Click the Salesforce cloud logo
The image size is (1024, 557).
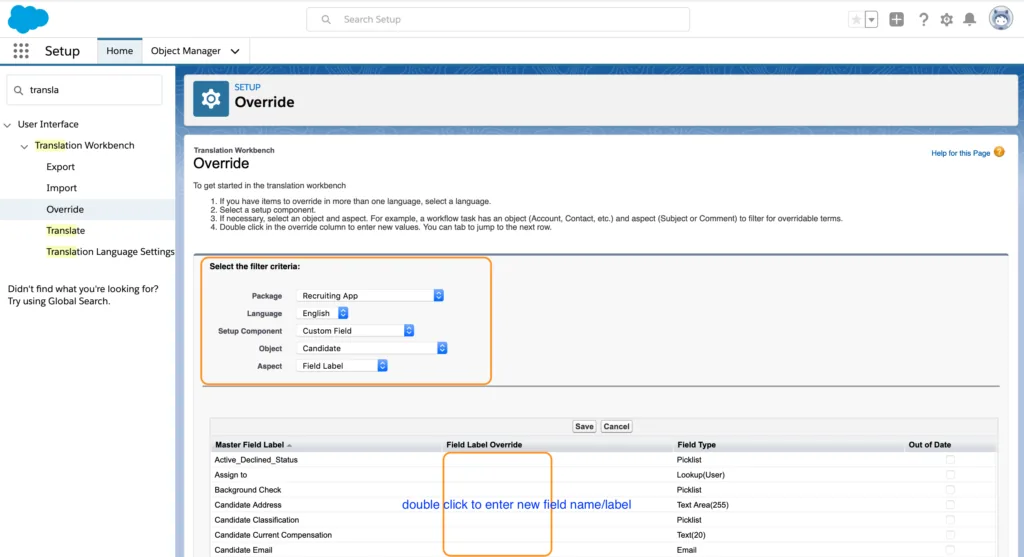click(28, 19)
